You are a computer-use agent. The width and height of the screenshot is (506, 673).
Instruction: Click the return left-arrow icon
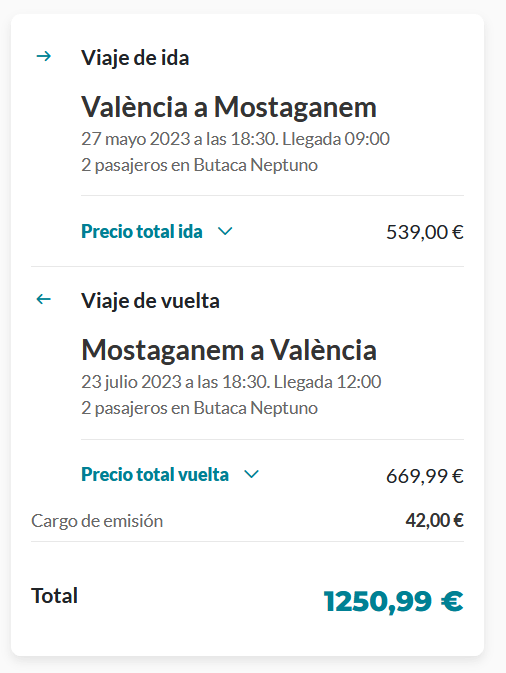tap(43, 299)
